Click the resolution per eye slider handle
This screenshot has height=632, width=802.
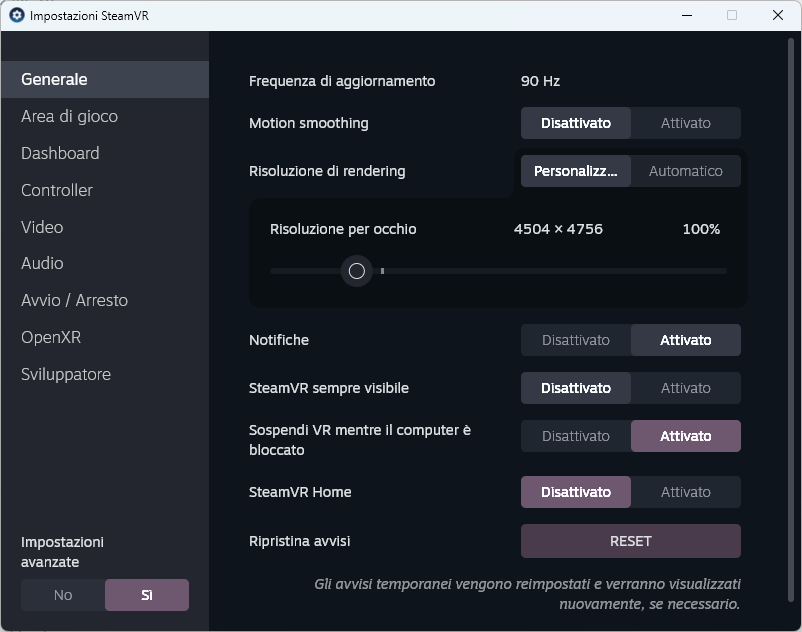pos(357,271)
